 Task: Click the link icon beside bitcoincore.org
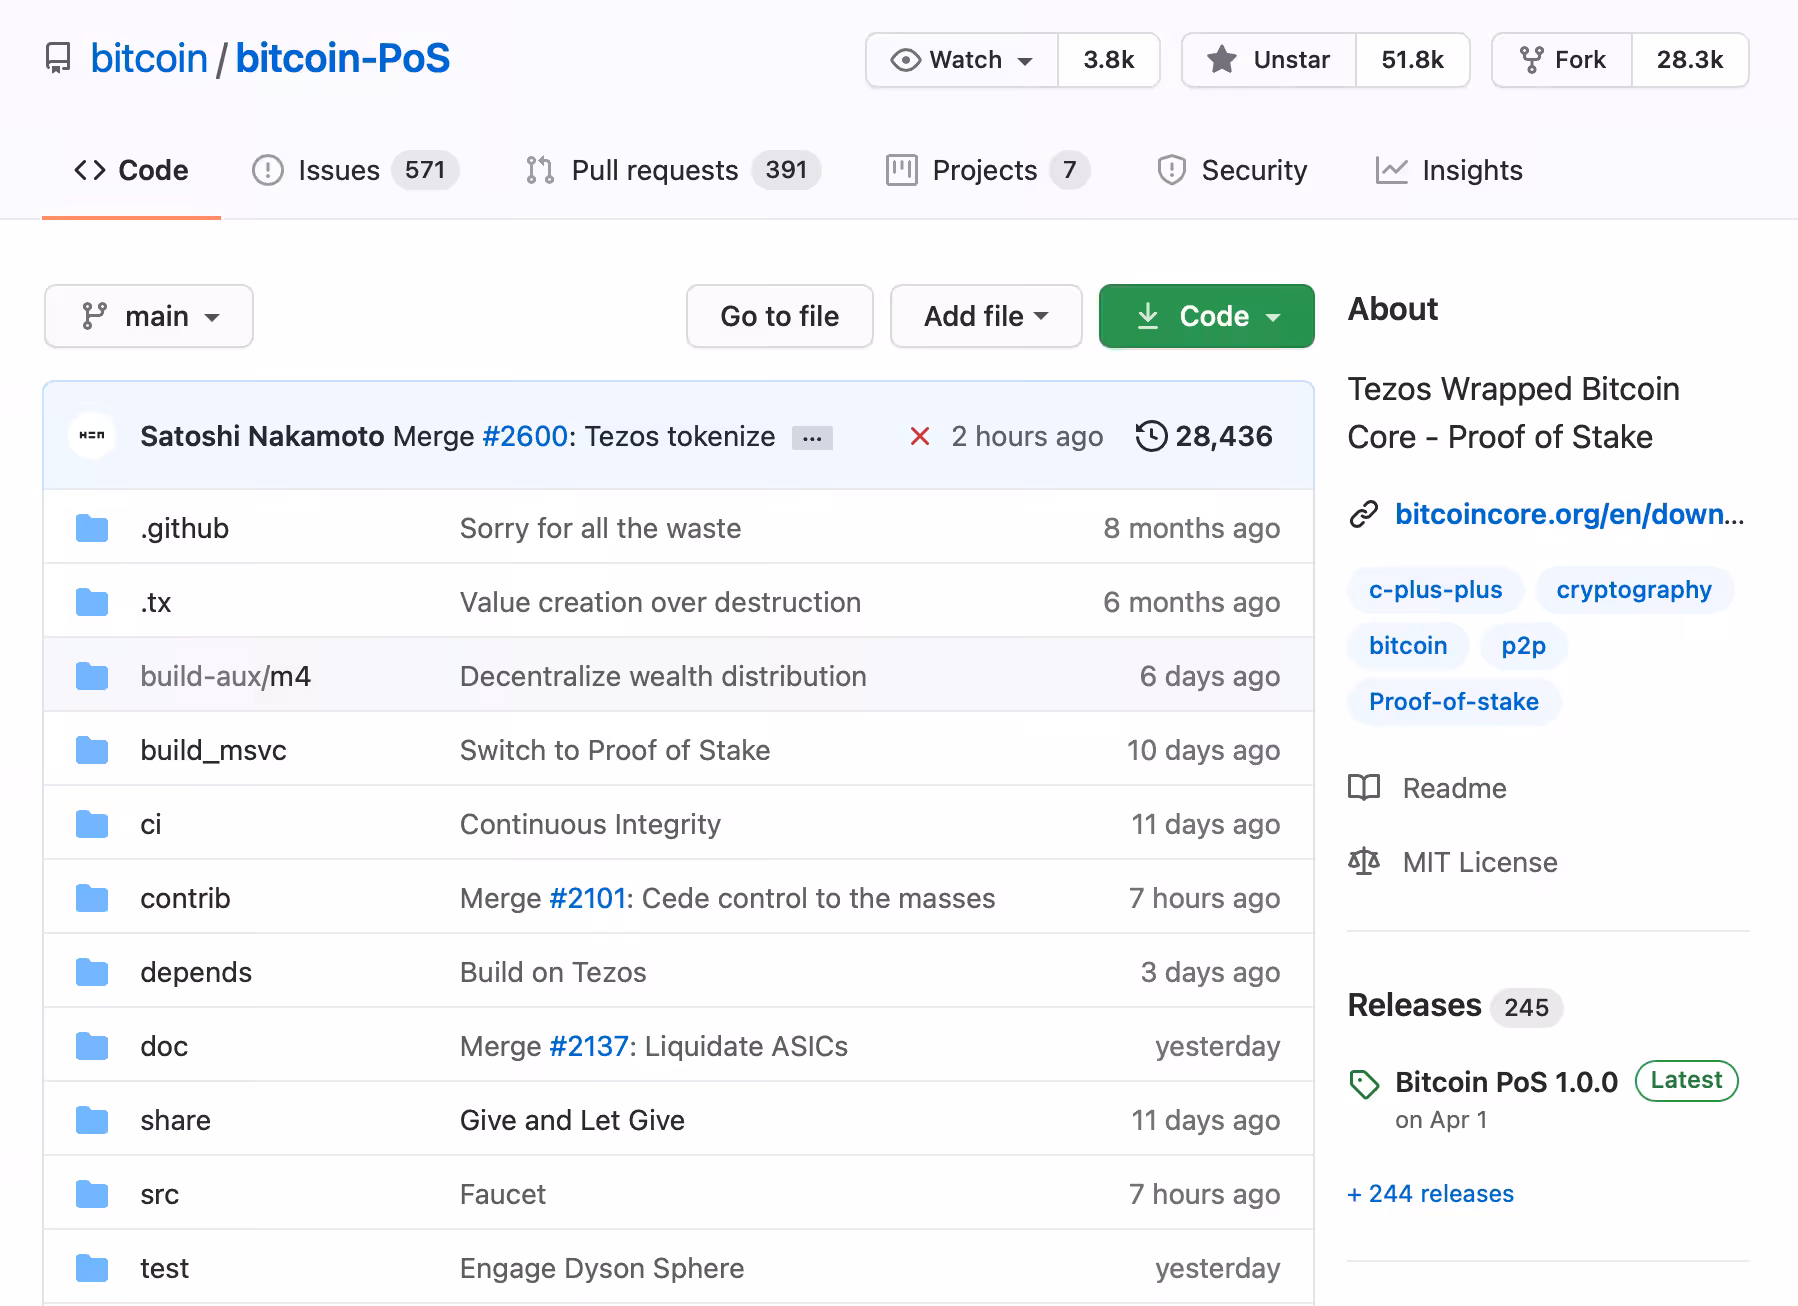1364,514
